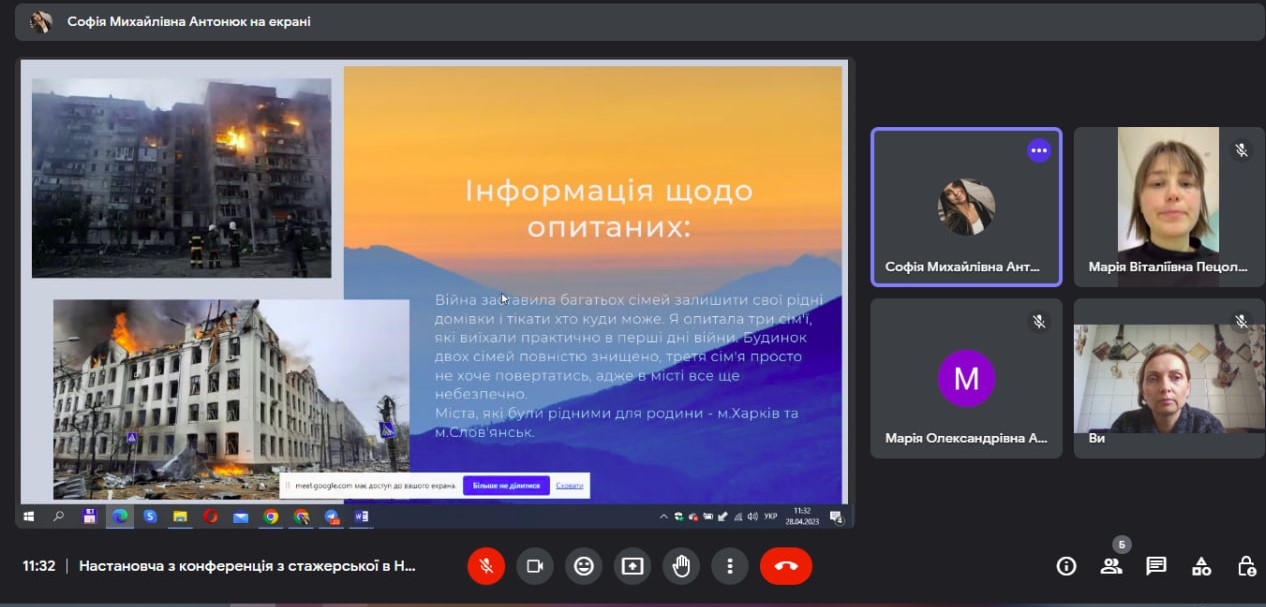The height and width of the screenshot is (607, 1266).
Task: Hang up with the red end call button
Action: [x=786, y=565]
